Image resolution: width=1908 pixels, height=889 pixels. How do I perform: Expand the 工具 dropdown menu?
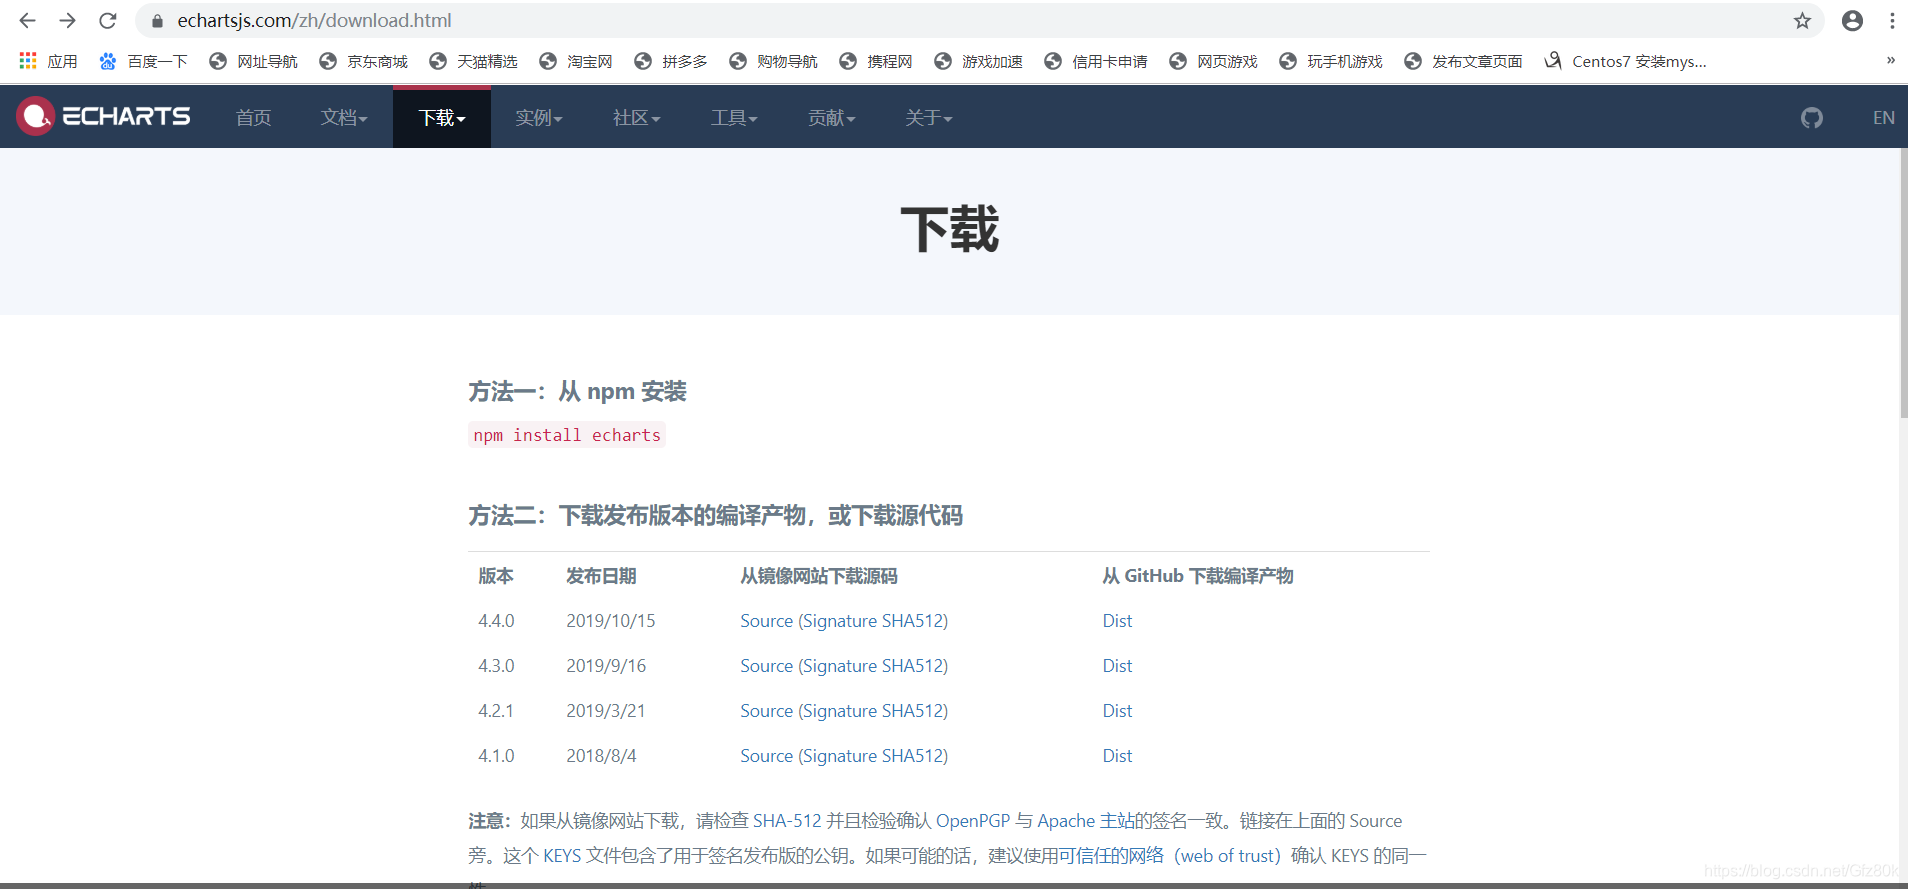[x=734, y=118]
